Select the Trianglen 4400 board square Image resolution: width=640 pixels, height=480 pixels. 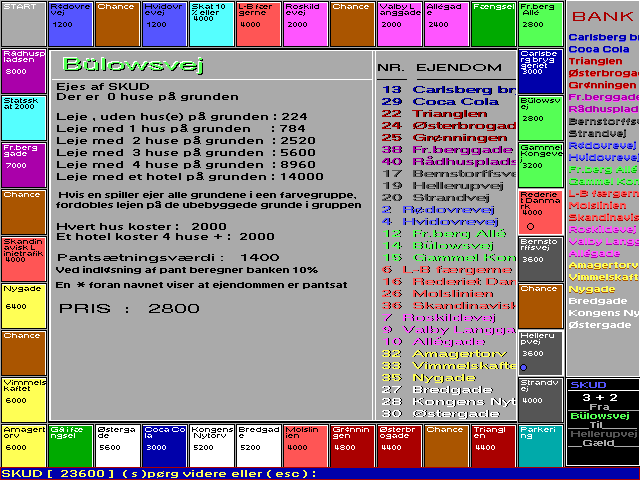click(493, 446)
